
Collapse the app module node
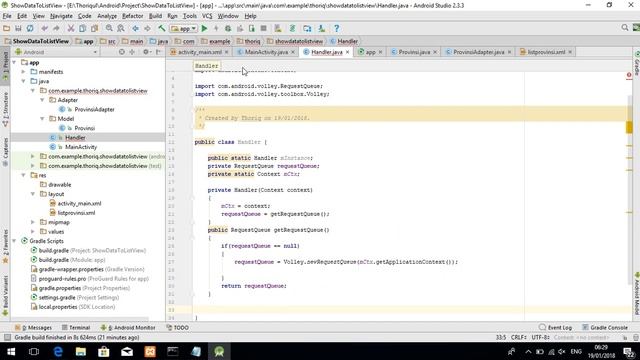pyautogui.click(x=15, y=62)
